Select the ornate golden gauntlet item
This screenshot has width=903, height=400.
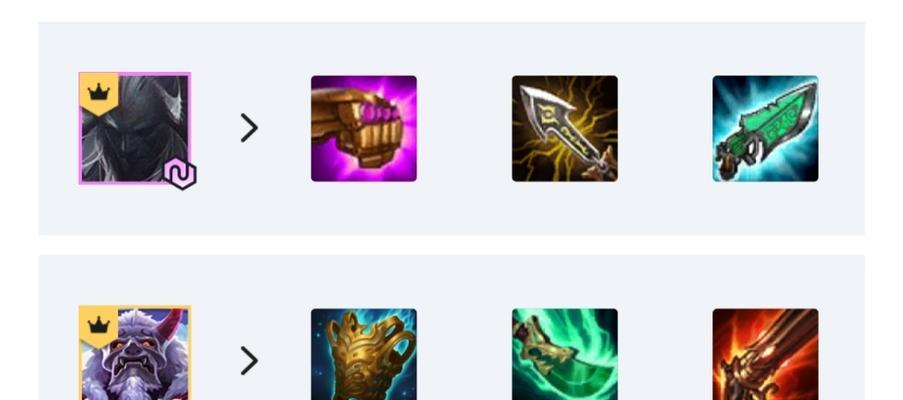(x=364, y=355)
